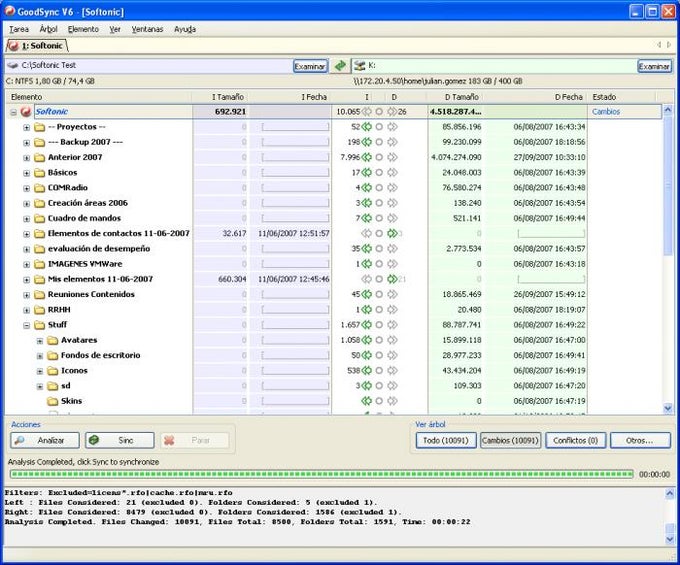Screen dimensions: 680x565
Task: Expand the Iconos subfolder
Action: click(40, 372)
